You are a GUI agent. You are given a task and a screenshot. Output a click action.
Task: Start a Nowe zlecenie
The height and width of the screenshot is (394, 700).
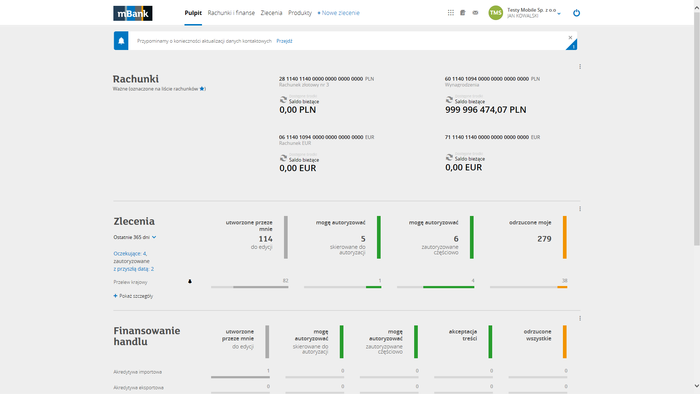pyautogui.click(x=339, y=13)
